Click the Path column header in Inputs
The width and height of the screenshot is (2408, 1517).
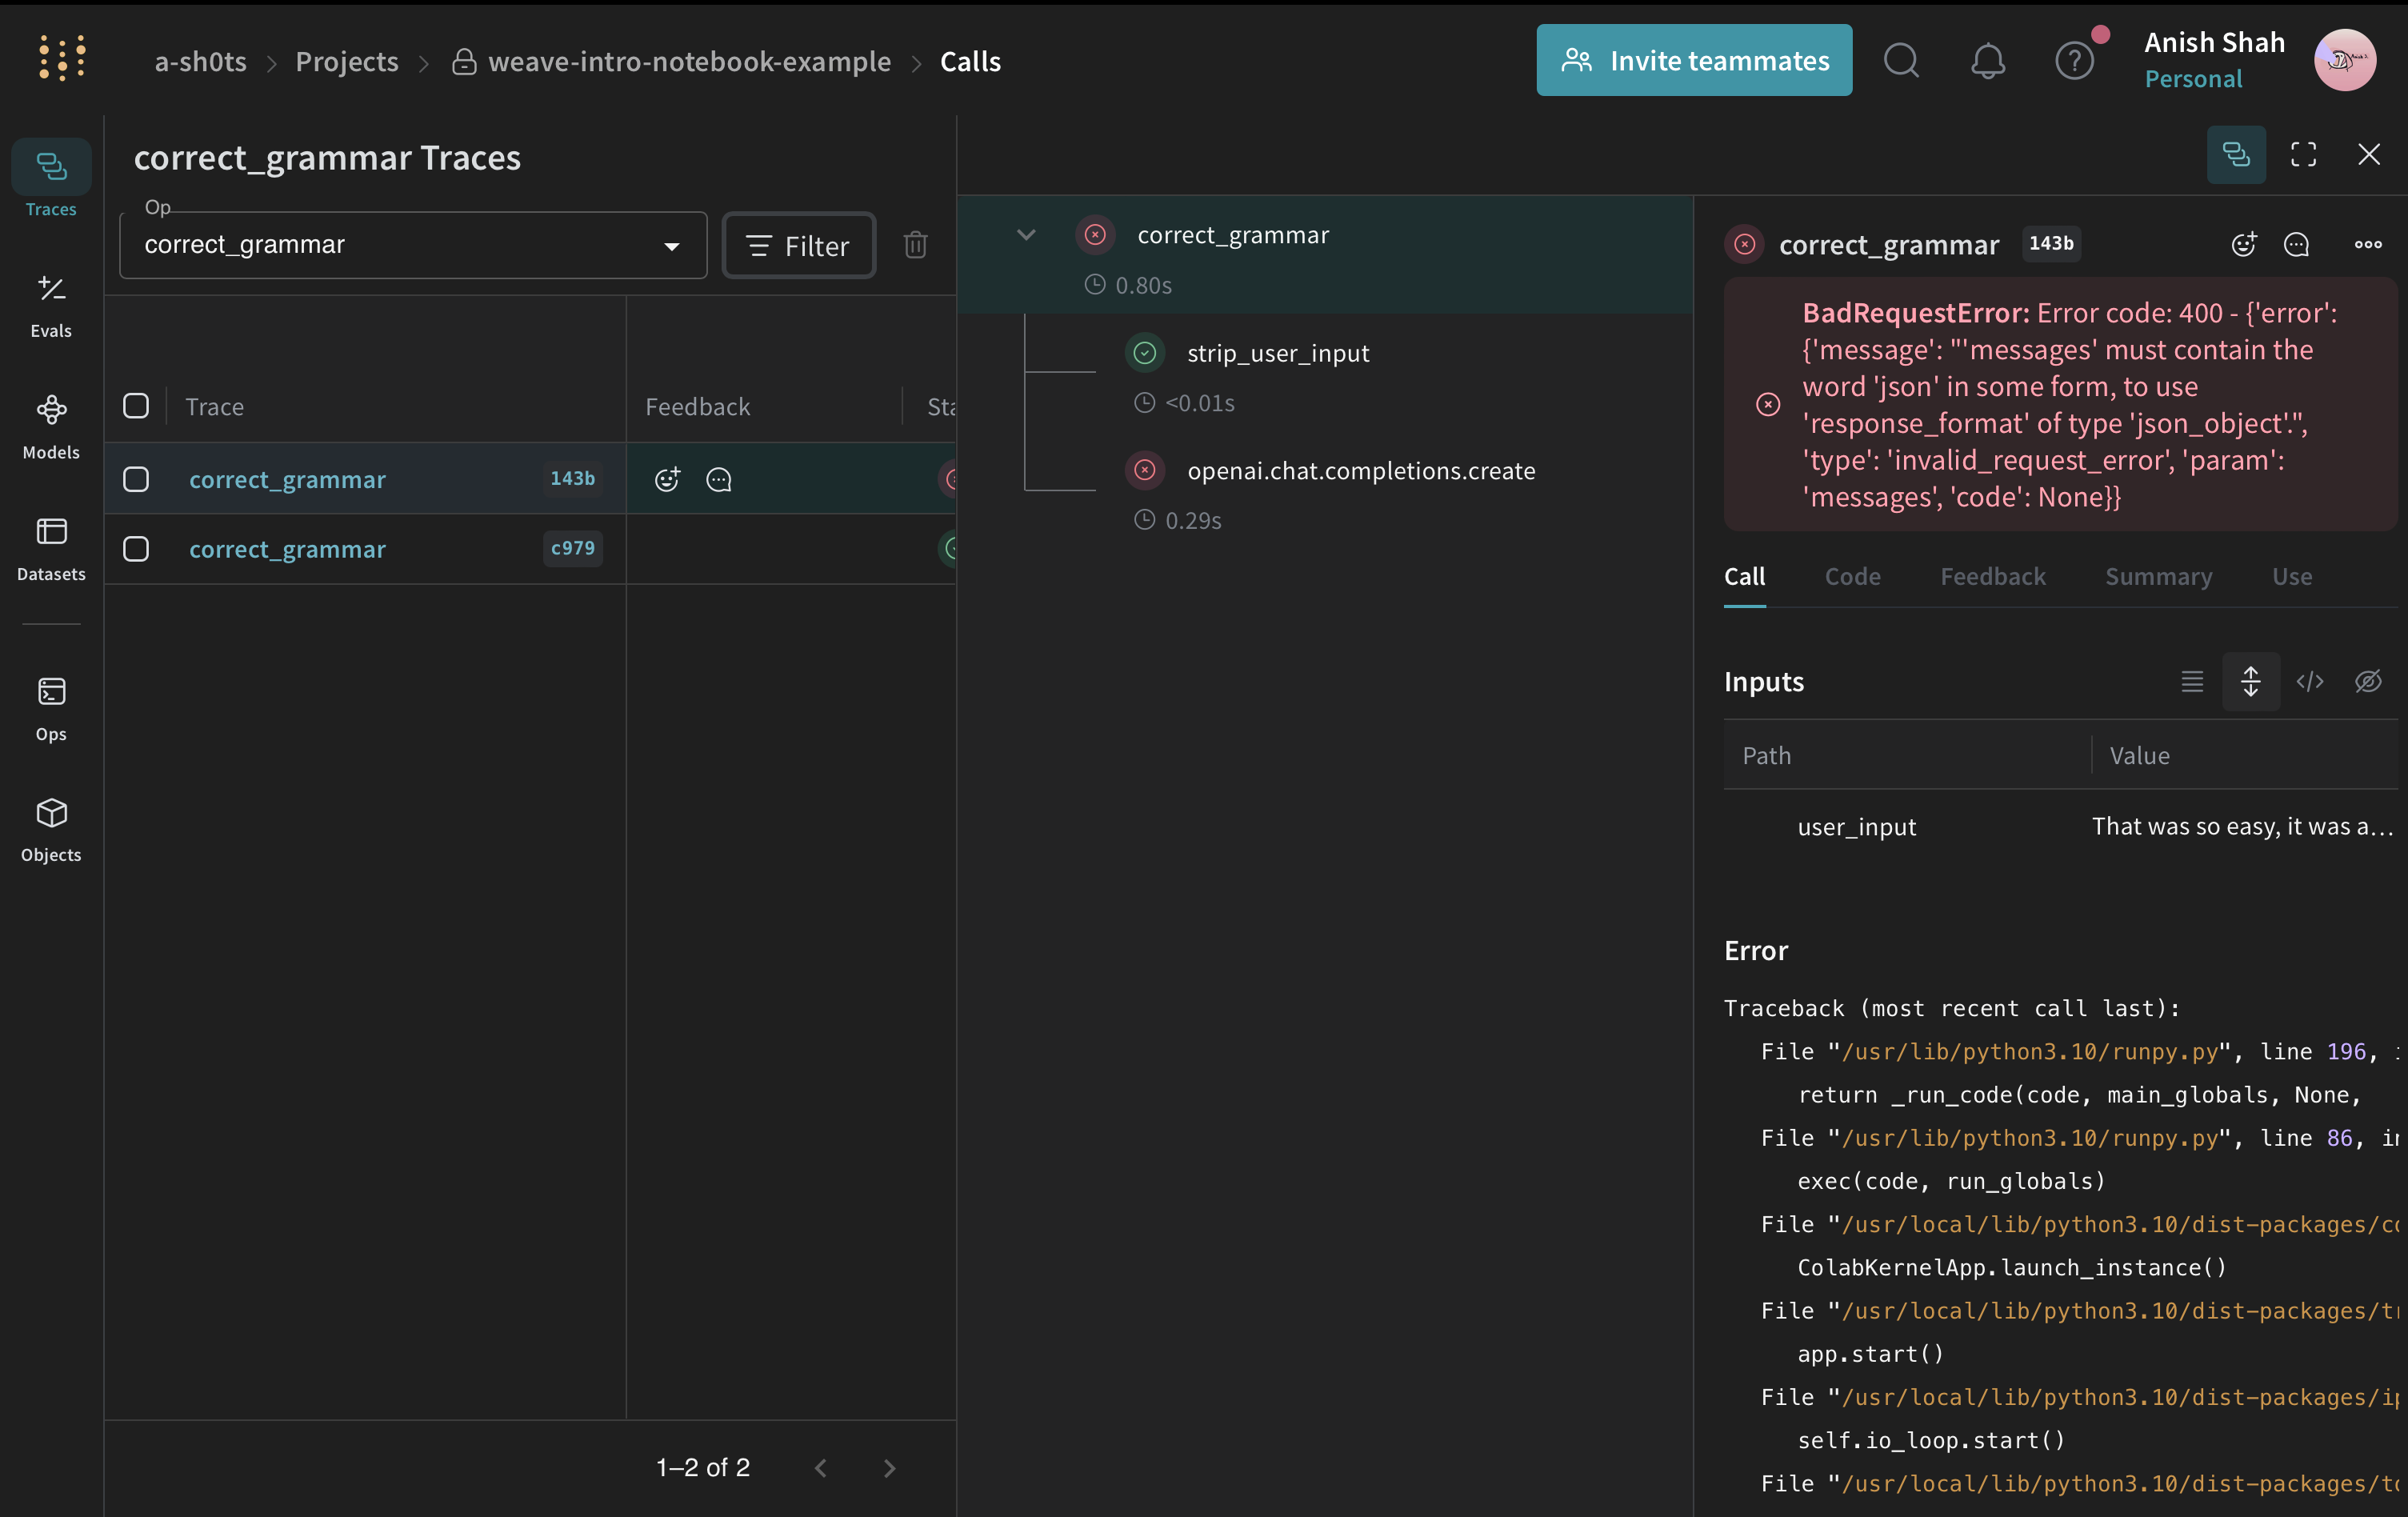point(1766,756)
